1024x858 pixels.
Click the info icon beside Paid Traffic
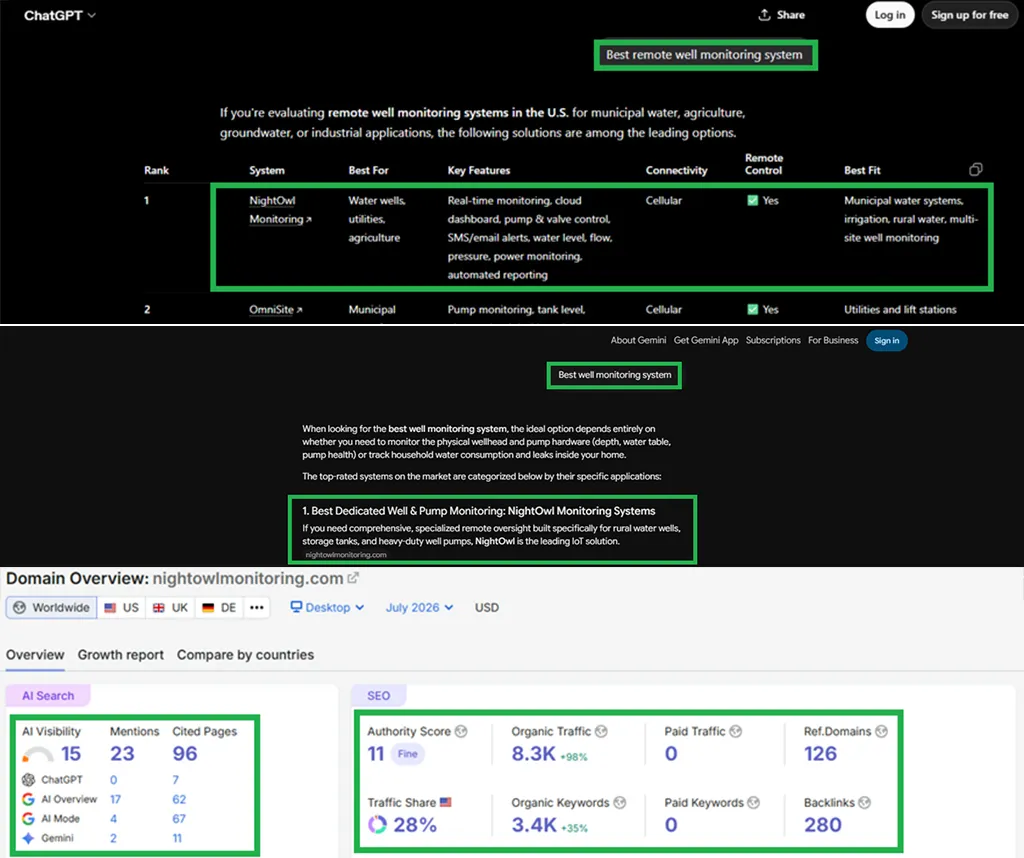pyautogui.click(x=735, y=731)
